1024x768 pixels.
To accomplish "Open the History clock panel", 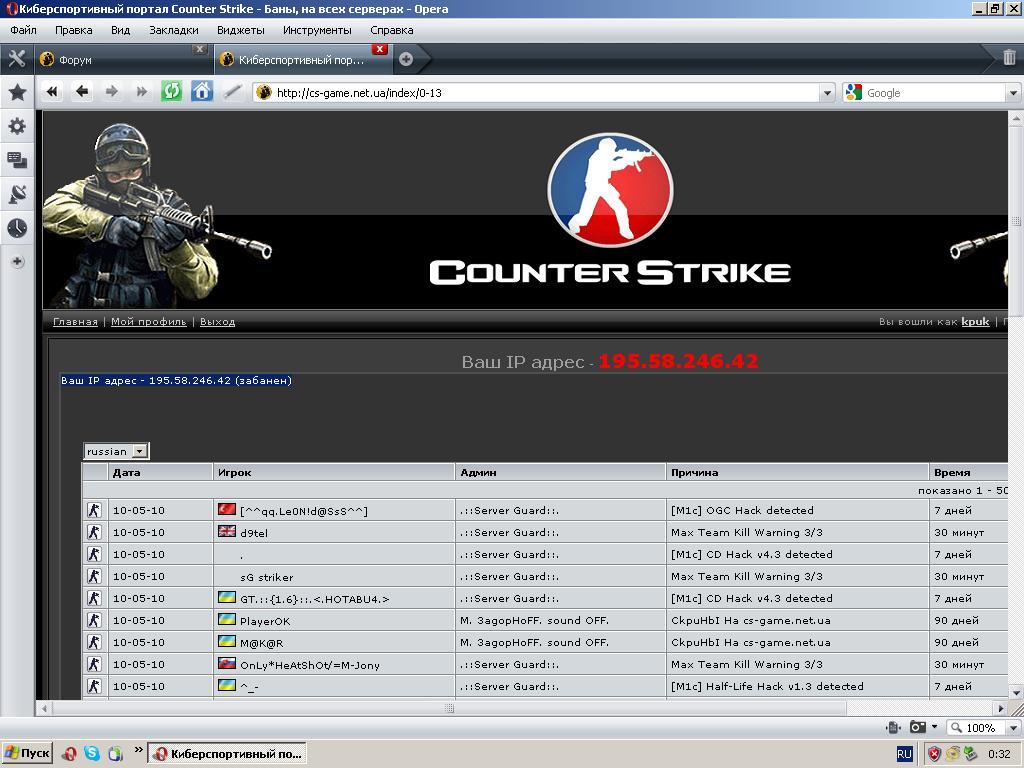I will coord(17,228).
